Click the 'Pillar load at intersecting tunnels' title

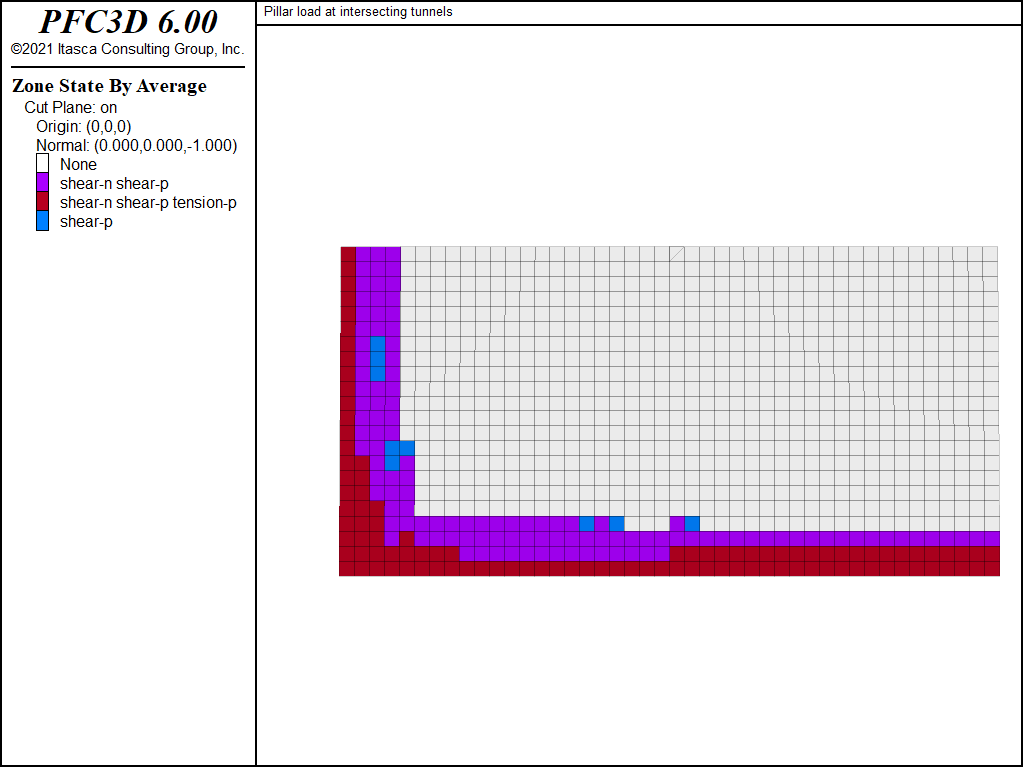[358, 12]
